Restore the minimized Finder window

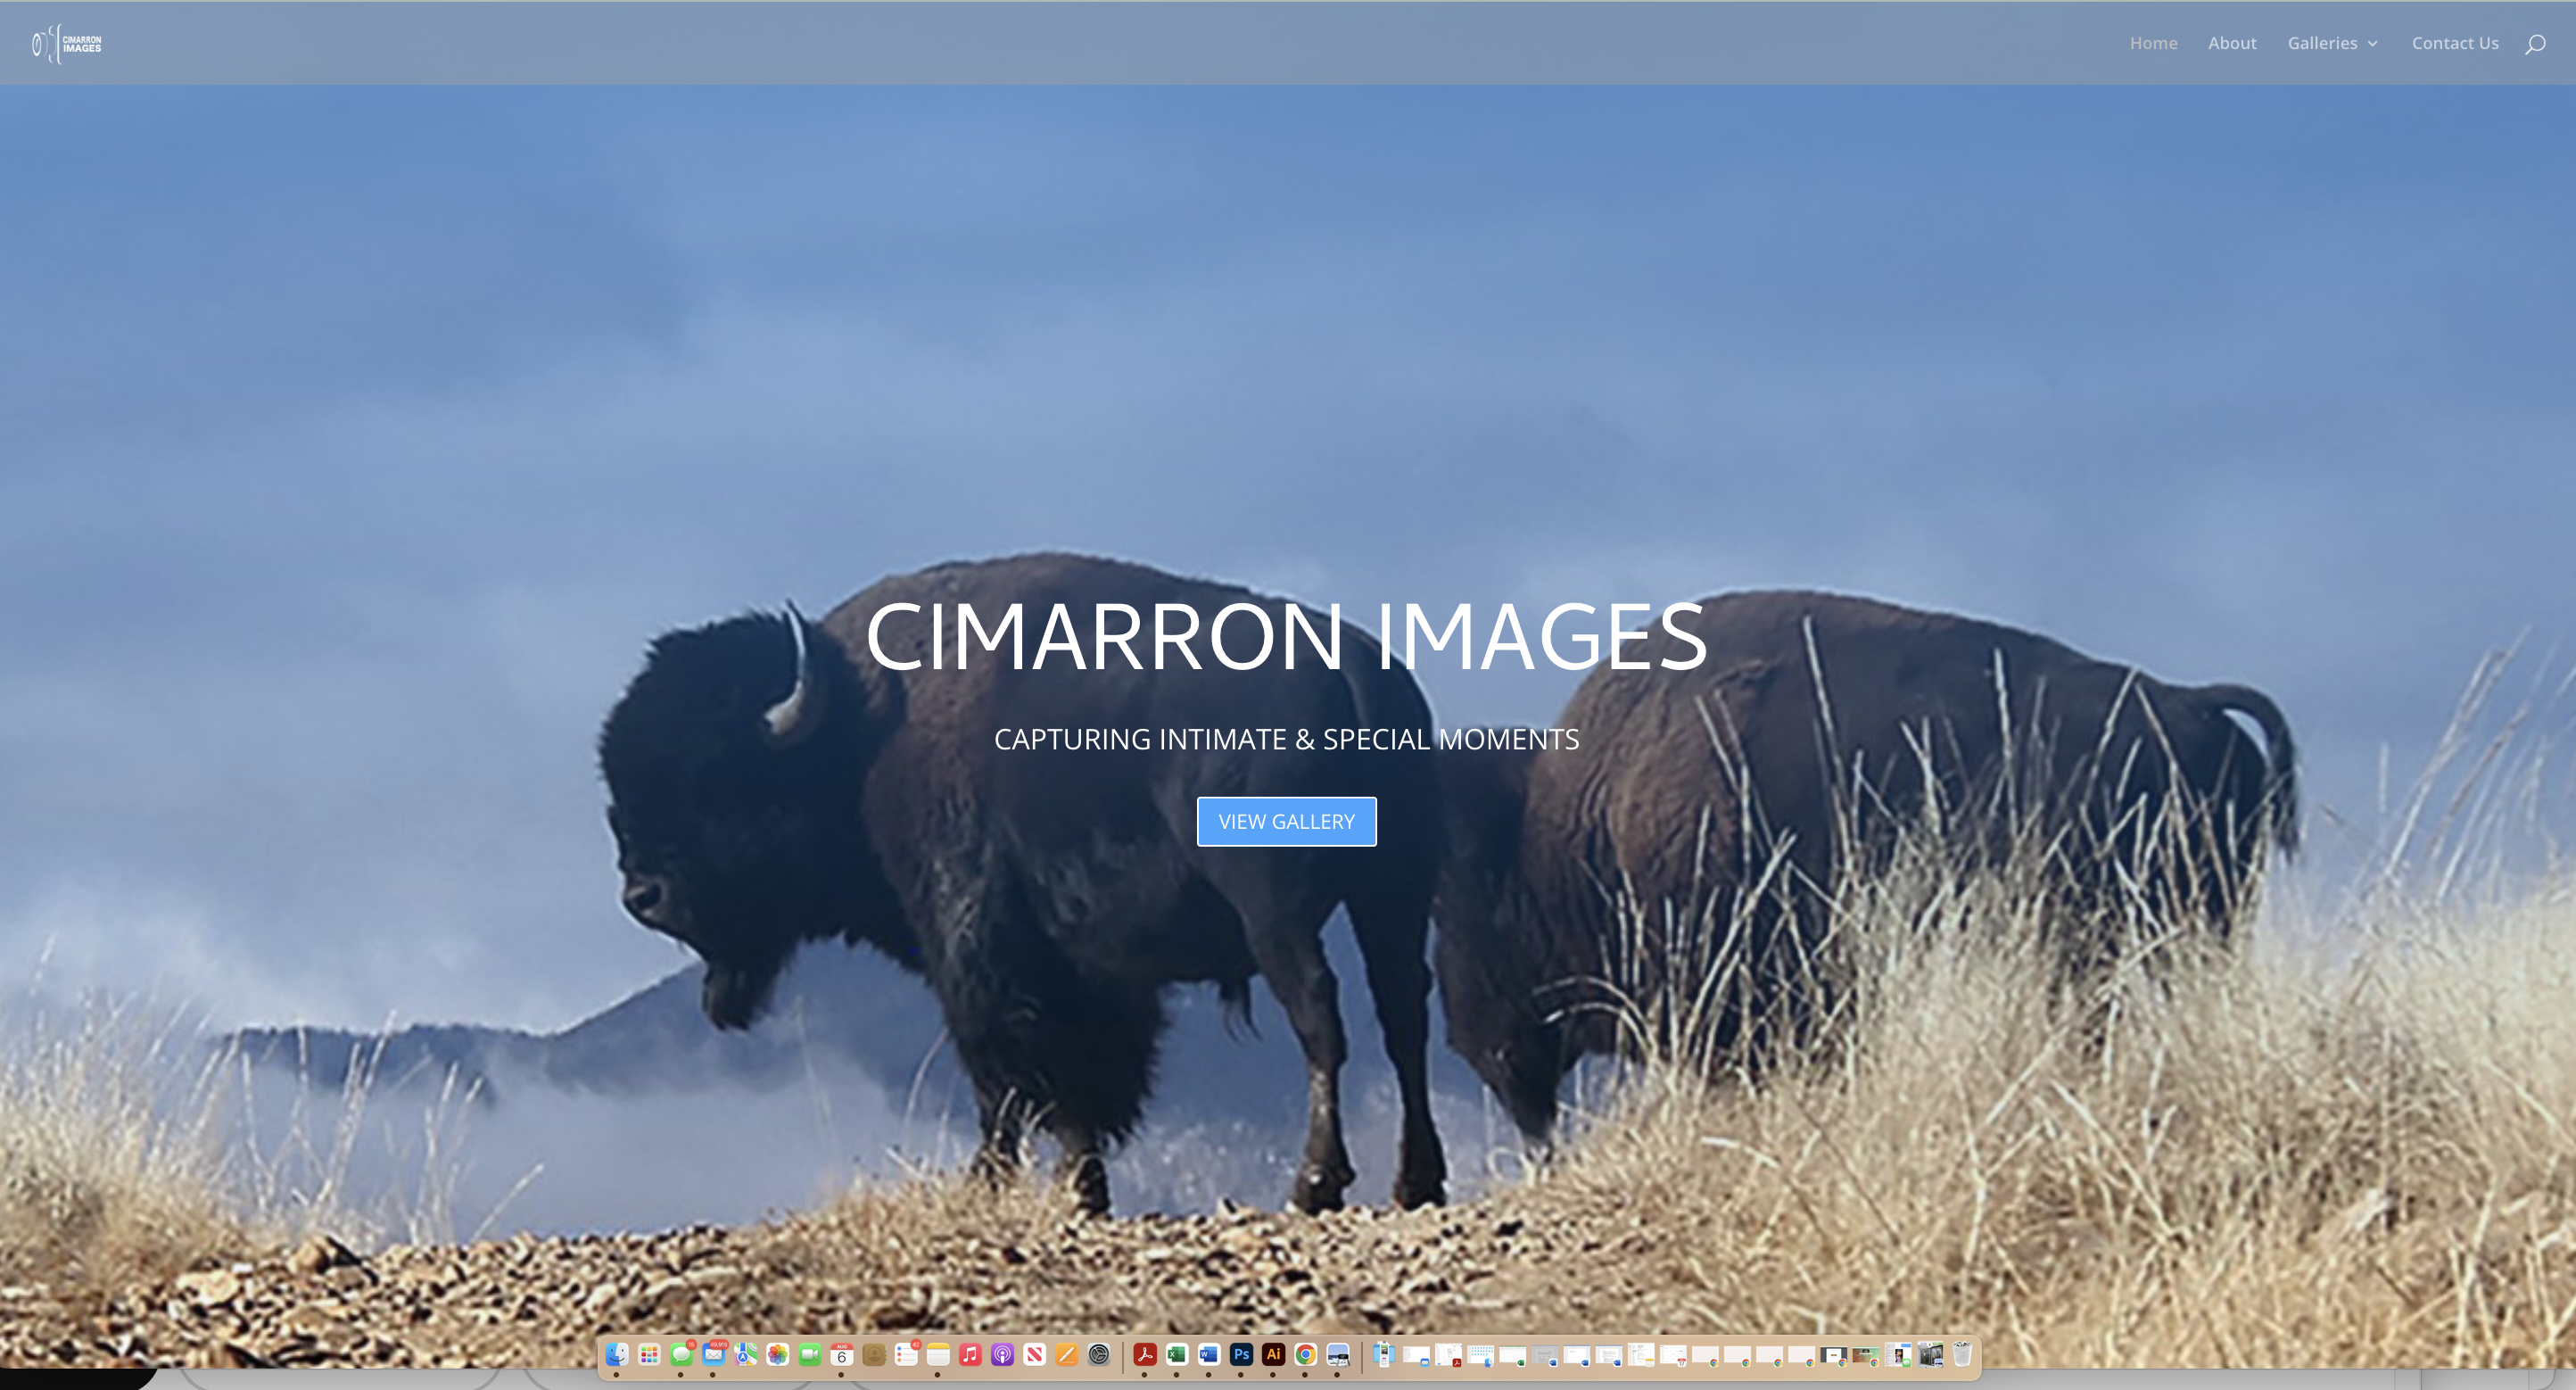click(1481, 1356)
